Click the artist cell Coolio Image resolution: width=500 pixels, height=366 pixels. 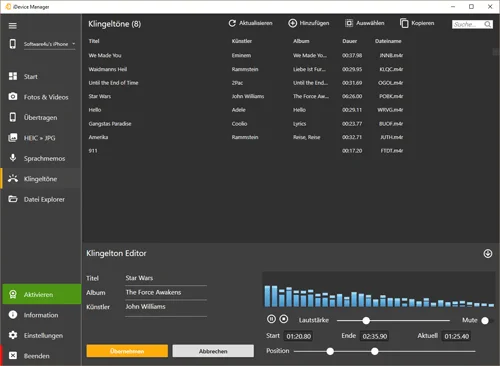pyautogui.click(x=239, y=124)
